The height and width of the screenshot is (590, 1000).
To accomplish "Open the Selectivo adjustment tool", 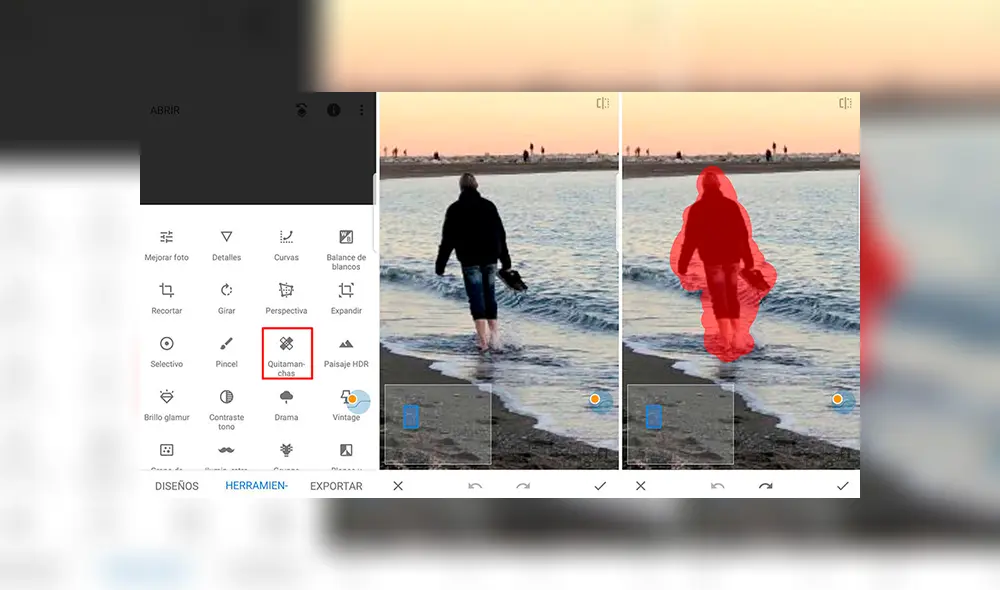I will pos(167,351).
